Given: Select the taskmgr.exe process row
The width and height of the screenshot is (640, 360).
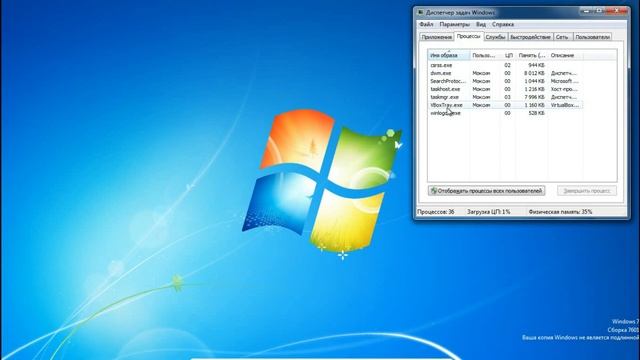Looking at the screenshot, I should [505, 97].
